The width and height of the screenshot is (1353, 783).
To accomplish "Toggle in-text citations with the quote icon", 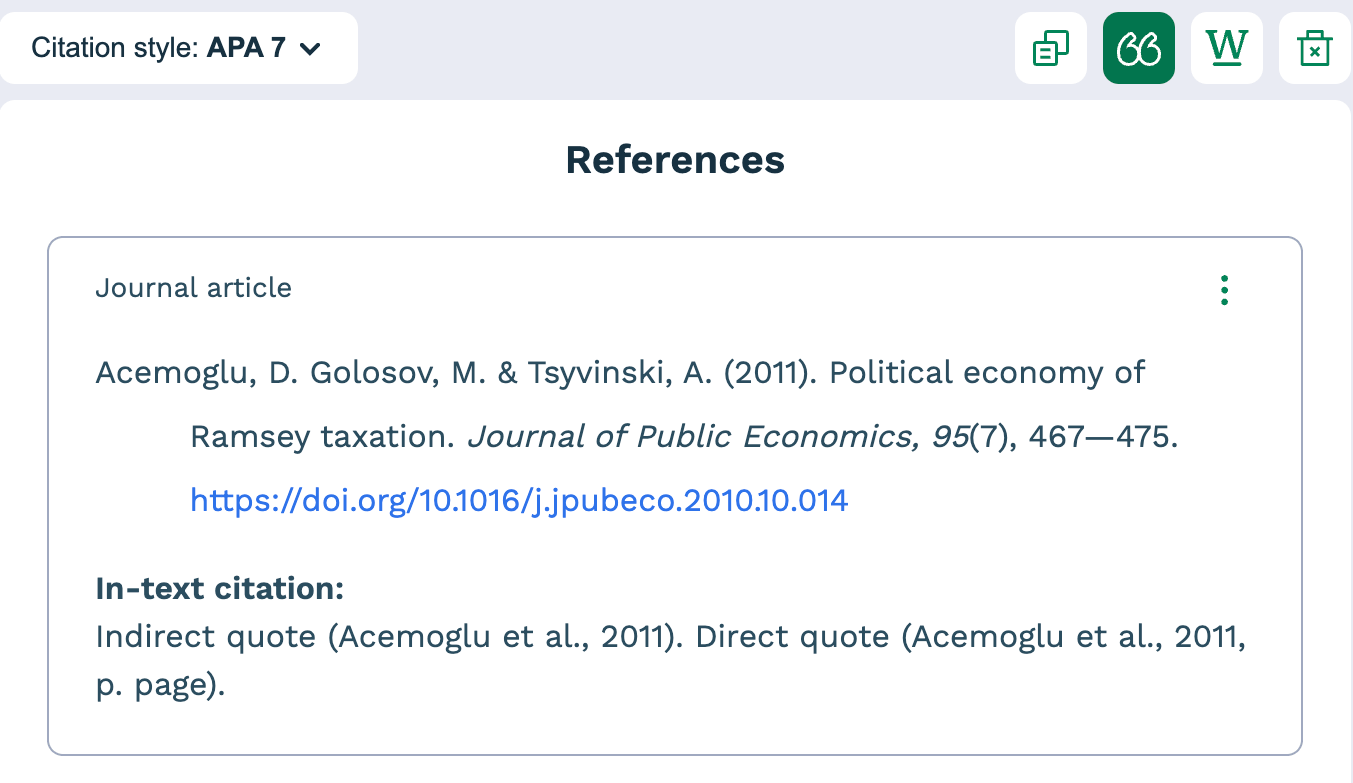I will [x=1138, y=48].
